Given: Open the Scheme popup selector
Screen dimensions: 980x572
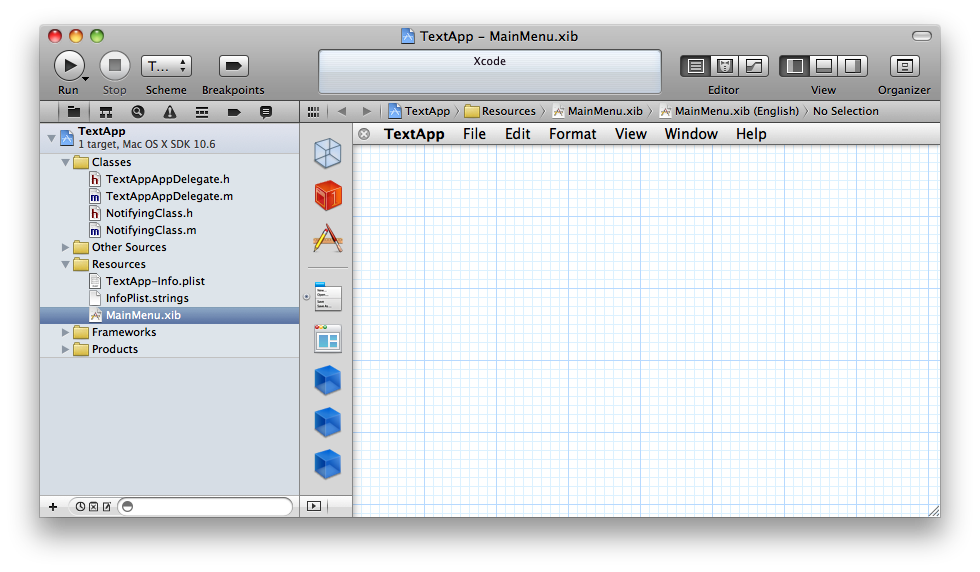Looking at the screenshot, I should pos(166,66).
